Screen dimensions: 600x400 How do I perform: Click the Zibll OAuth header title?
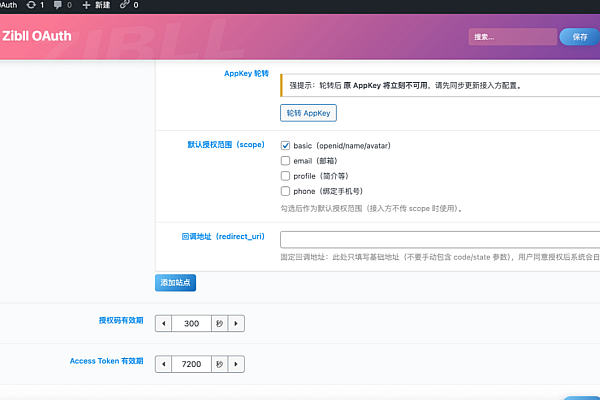(37, 36)
